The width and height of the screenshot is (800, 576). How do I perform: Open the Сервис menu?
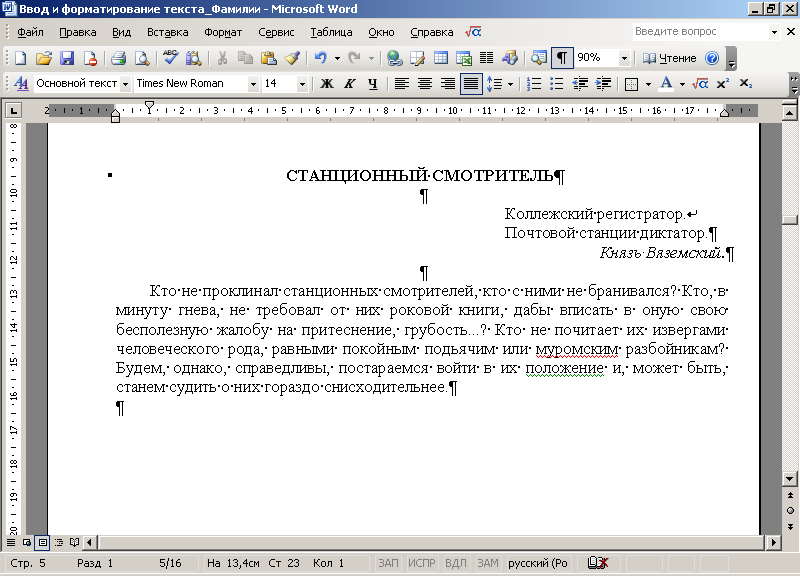(276, 32)
